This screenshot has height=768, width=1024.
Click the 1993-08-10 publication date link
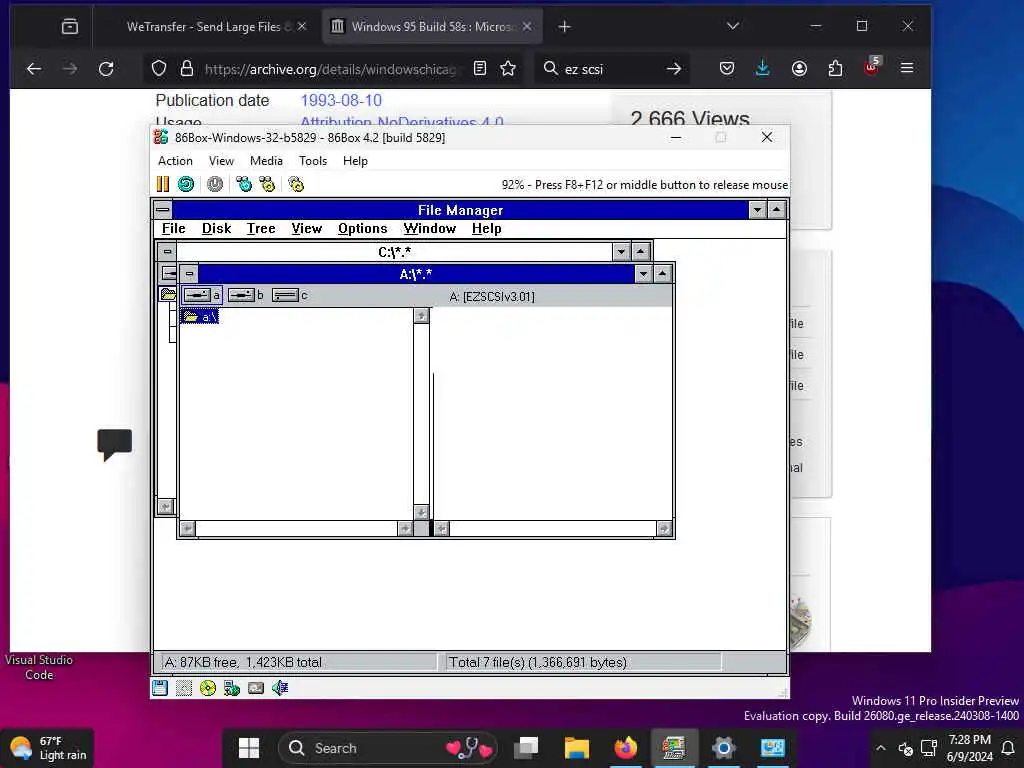point(341,101)
